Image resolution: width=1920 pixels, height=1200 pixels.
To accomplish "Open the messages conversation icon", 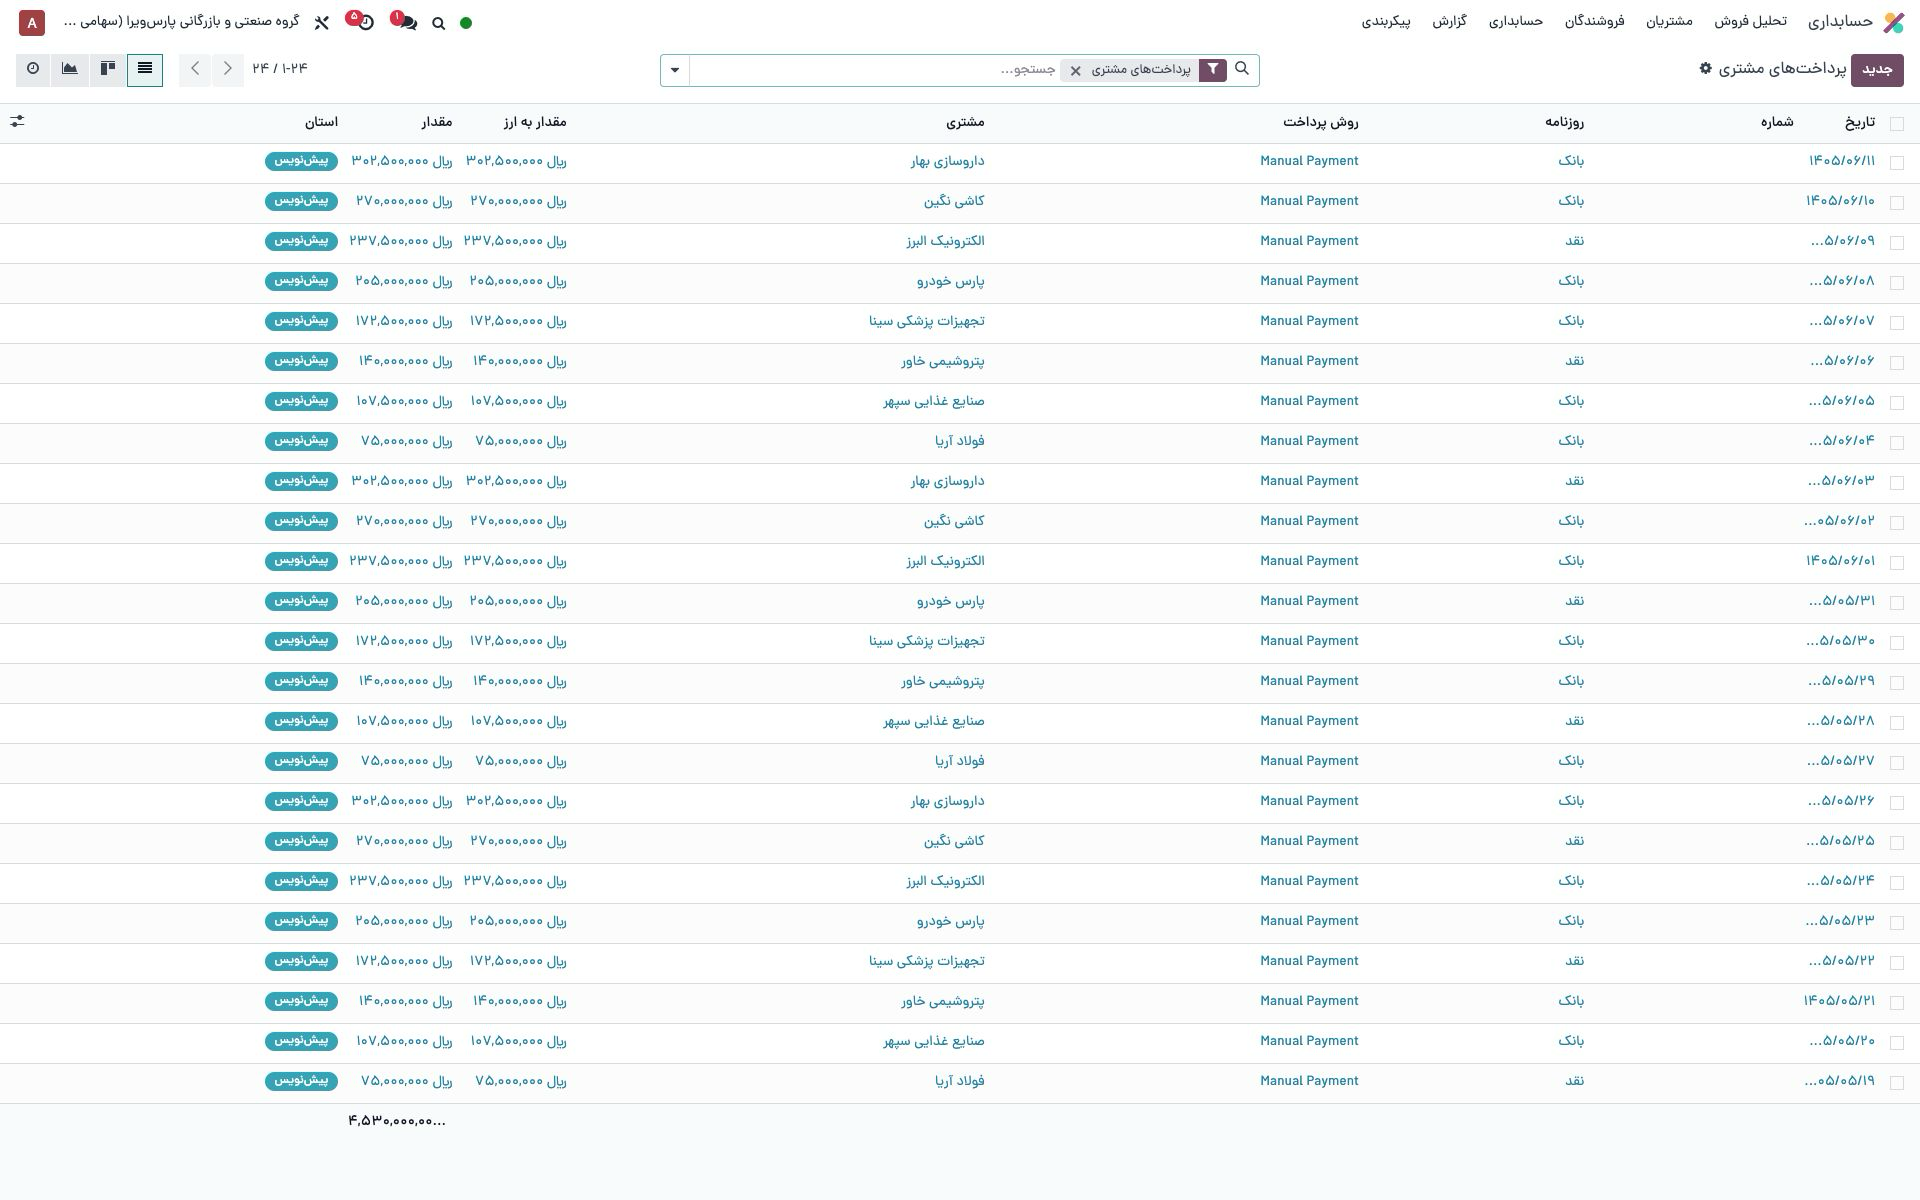I will coord(407,22).
